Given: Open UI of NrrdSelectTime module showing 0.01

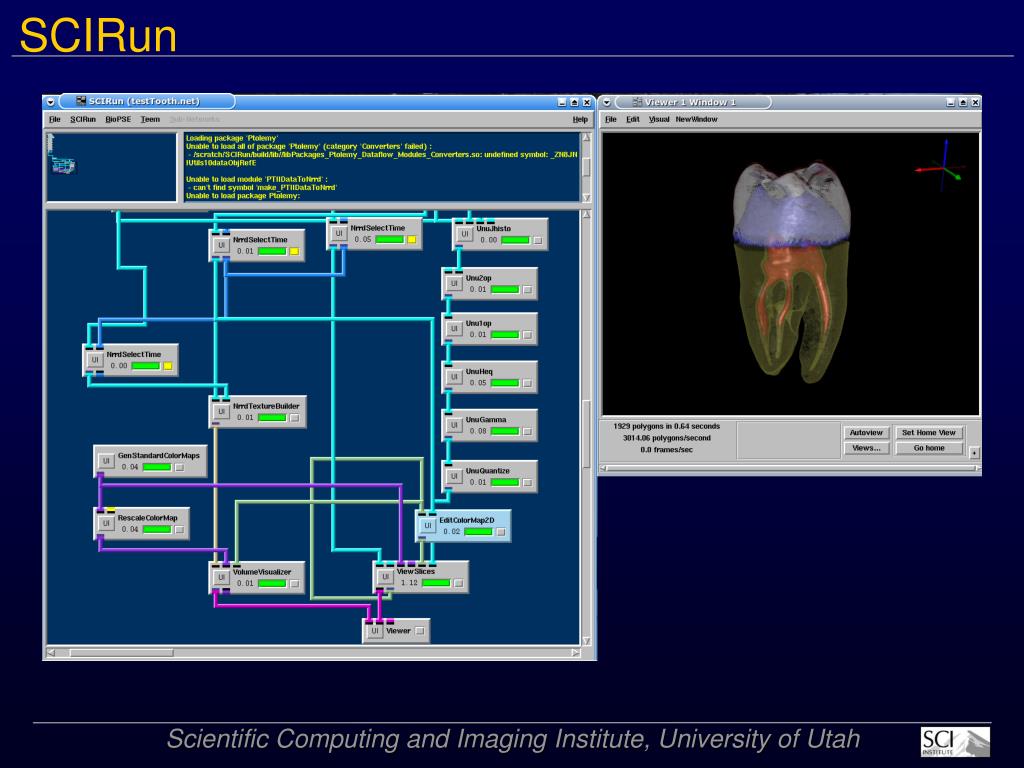Looking at the screenshot, I should (221, 246).
